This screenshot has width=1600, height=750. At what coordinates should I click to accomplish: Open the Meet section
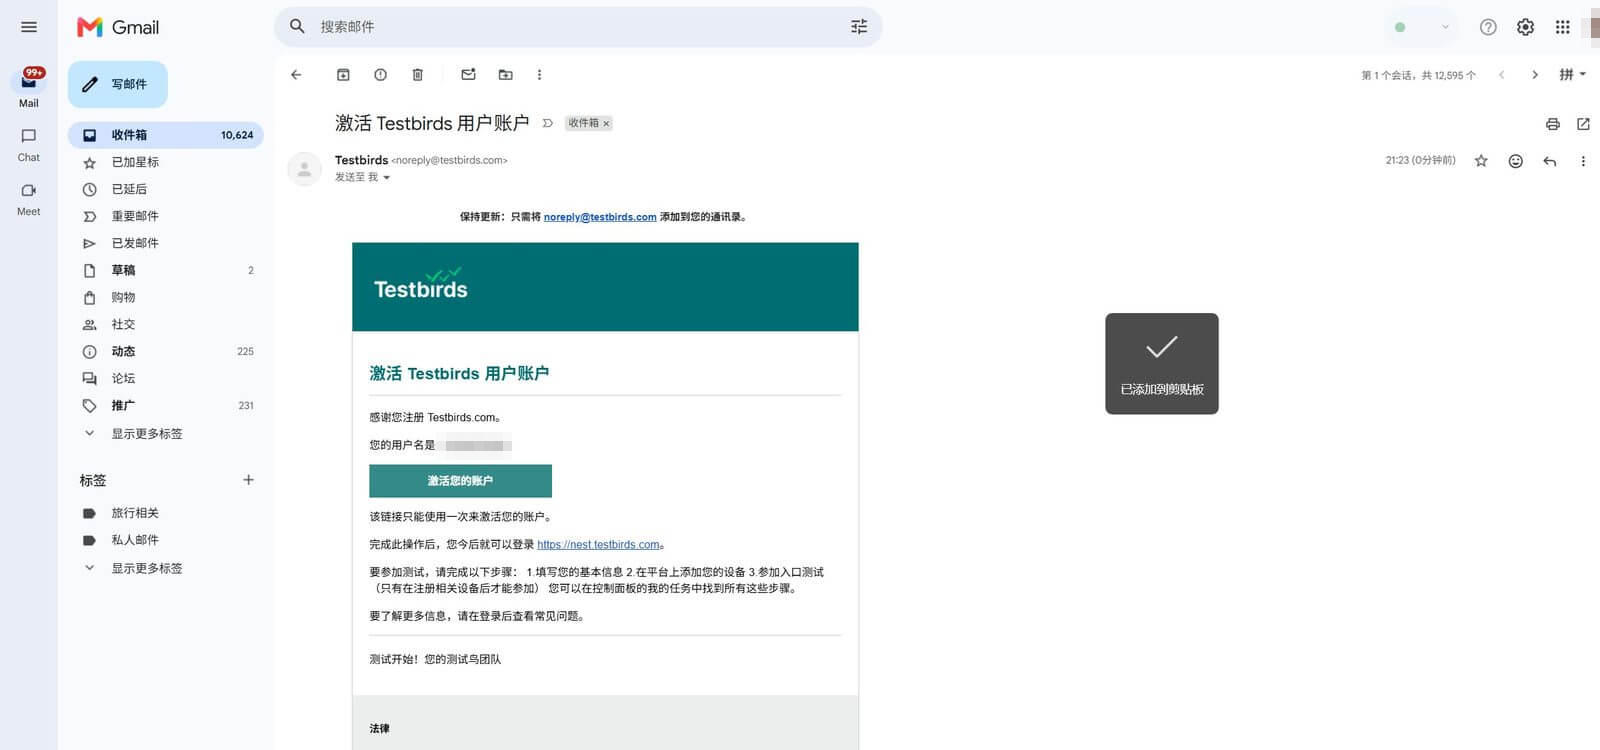[29, 198]
